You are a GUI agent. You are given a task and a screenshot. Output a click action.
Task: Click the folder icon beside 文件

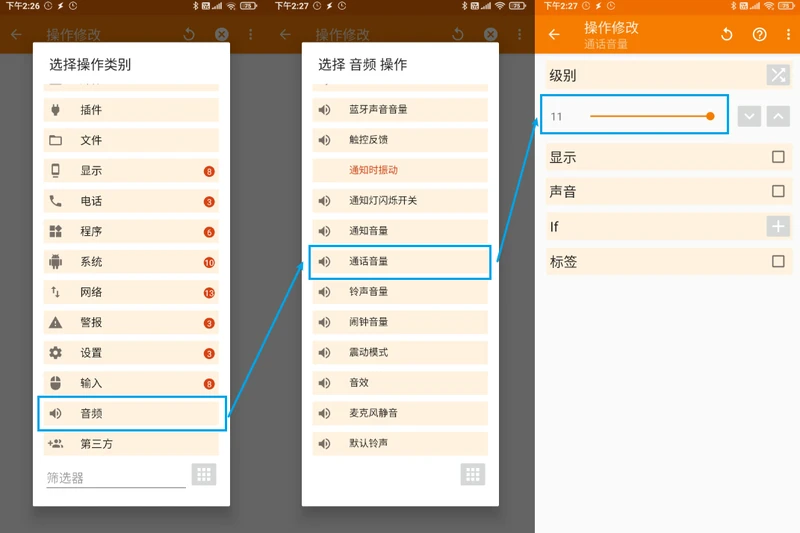click(56, 140)
